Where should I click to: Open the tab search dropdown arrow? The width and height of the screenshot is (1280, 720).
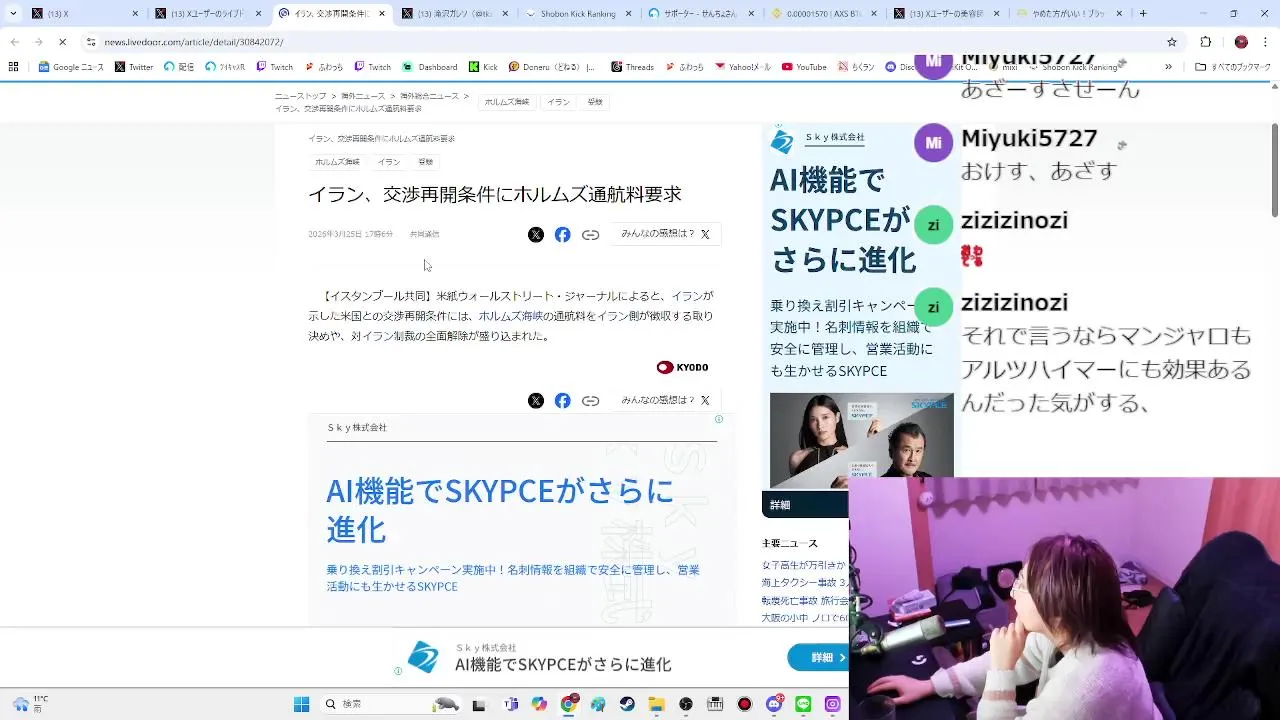(13, 14)
